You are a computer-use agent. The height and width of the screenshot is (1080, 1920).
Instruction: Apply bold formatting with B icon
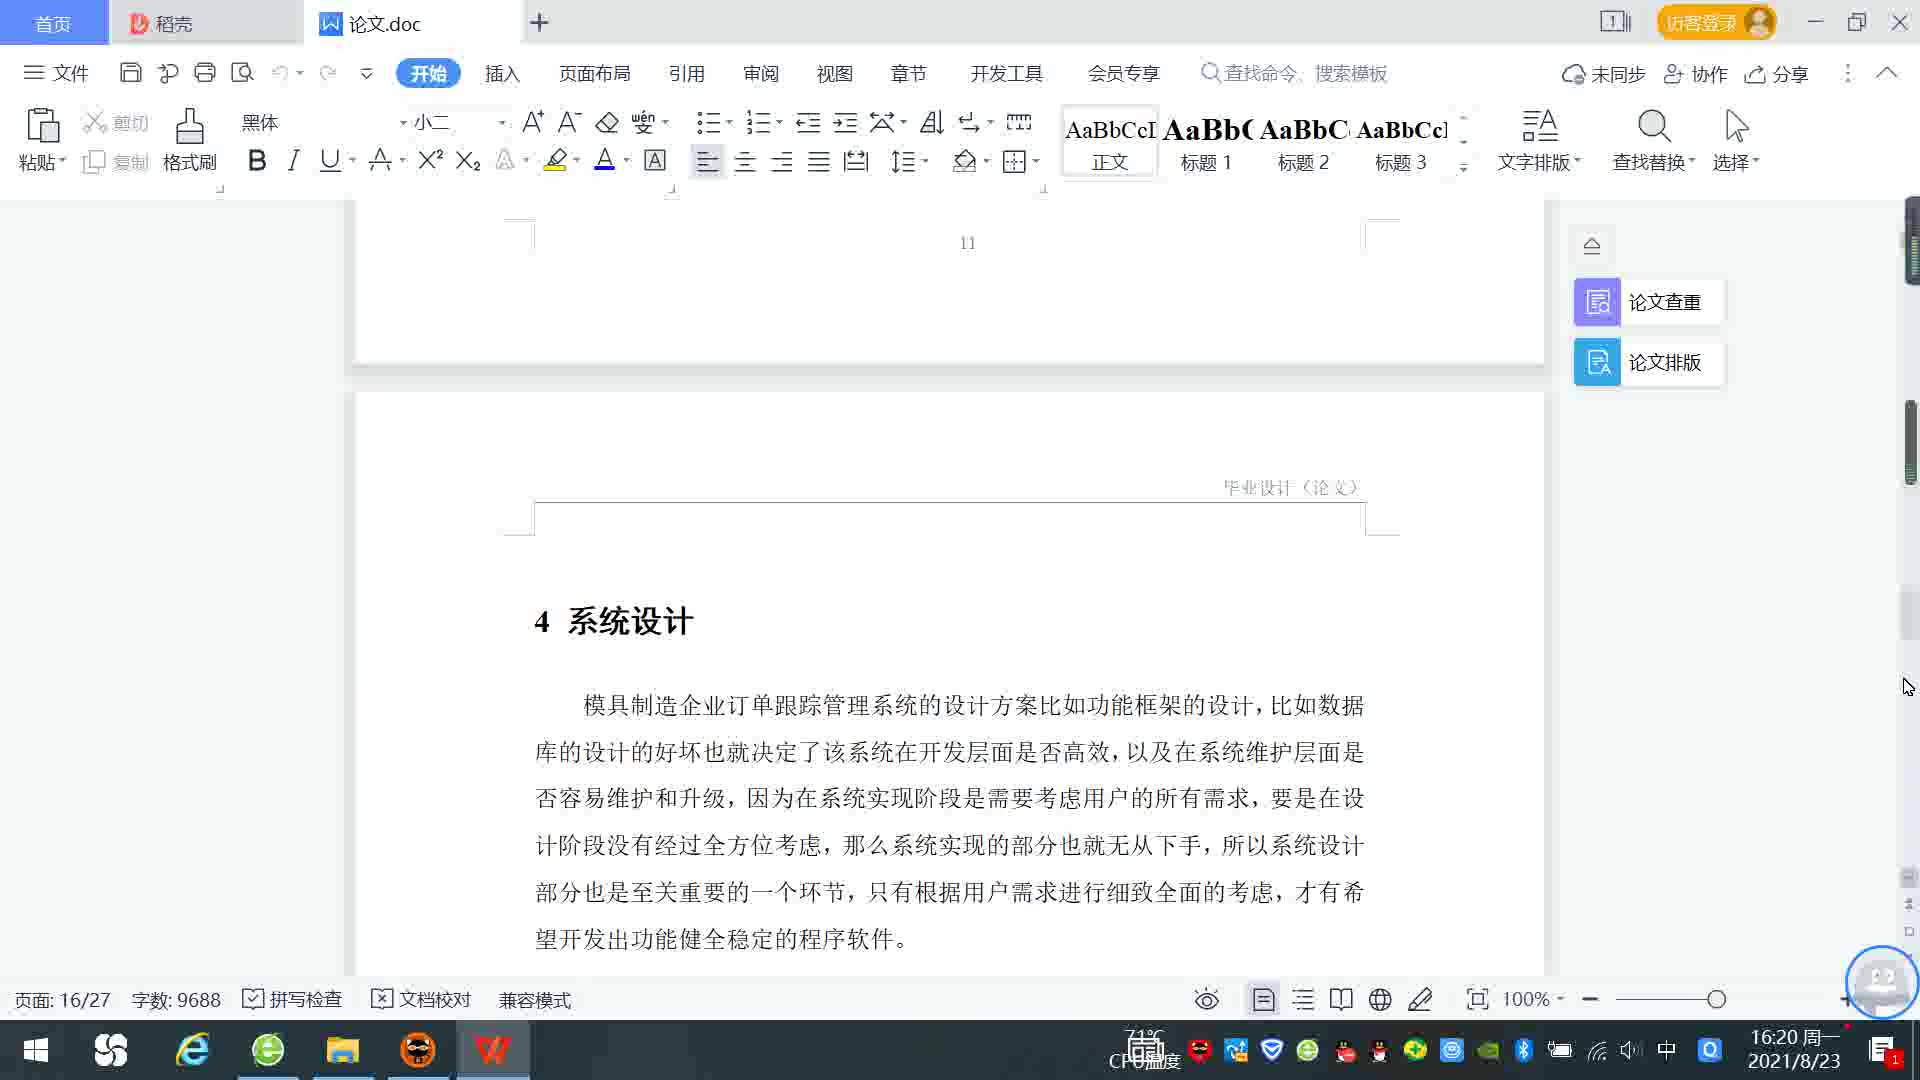pyautogui.click(x=257, y=161)
